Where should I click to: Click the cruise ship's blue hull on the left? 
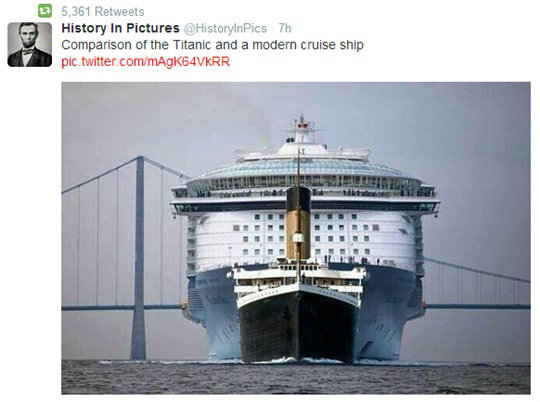click(214, 310)
